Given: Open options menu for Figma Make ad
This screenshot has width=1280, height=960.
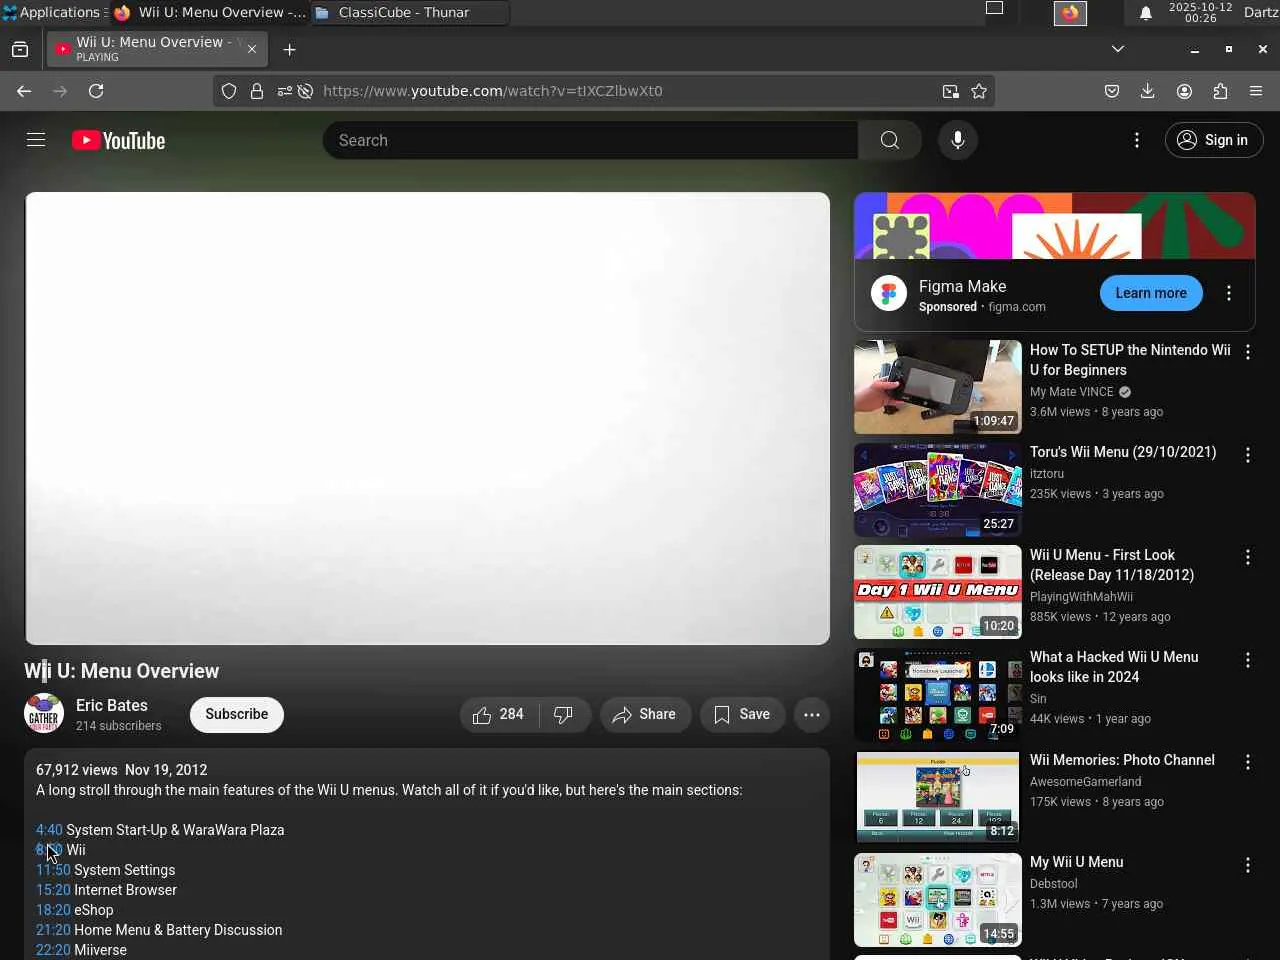Looking at the screenshot, I should point(1229,293).
